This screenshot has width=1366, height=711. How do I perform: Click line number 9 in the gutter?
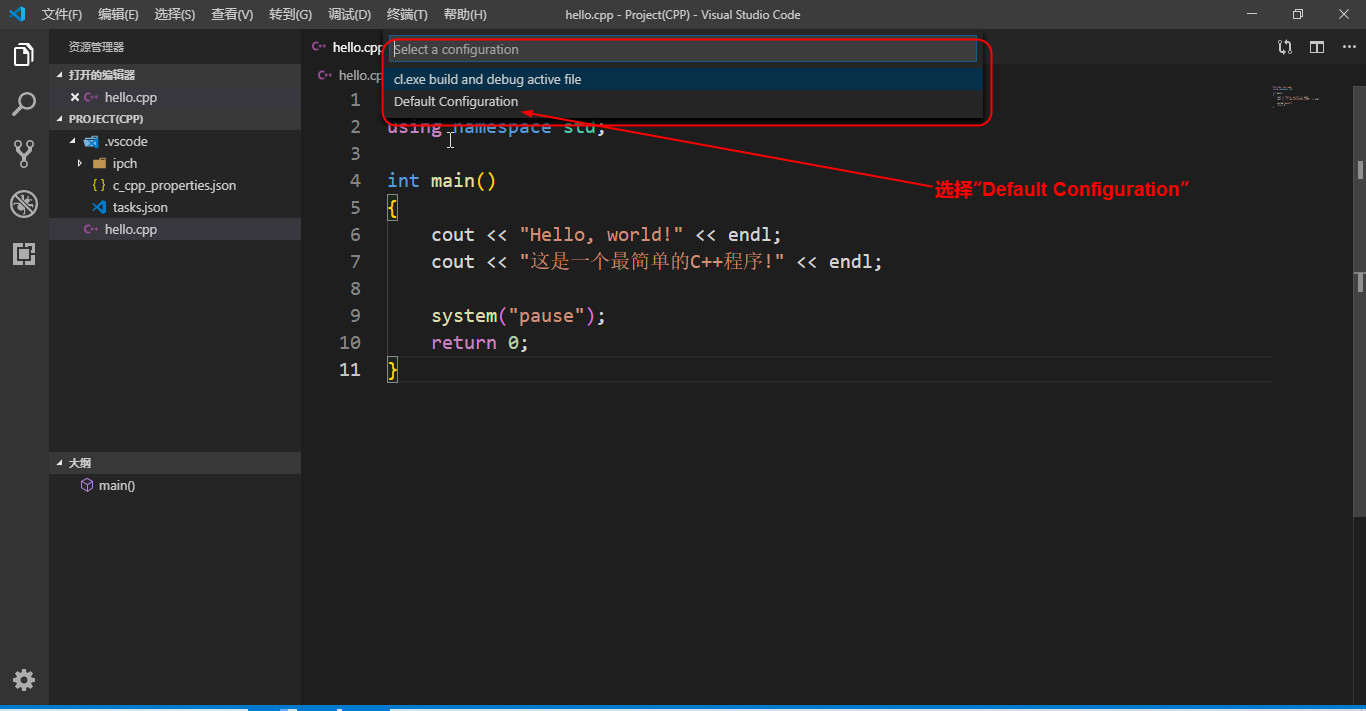tap(355, 316)
